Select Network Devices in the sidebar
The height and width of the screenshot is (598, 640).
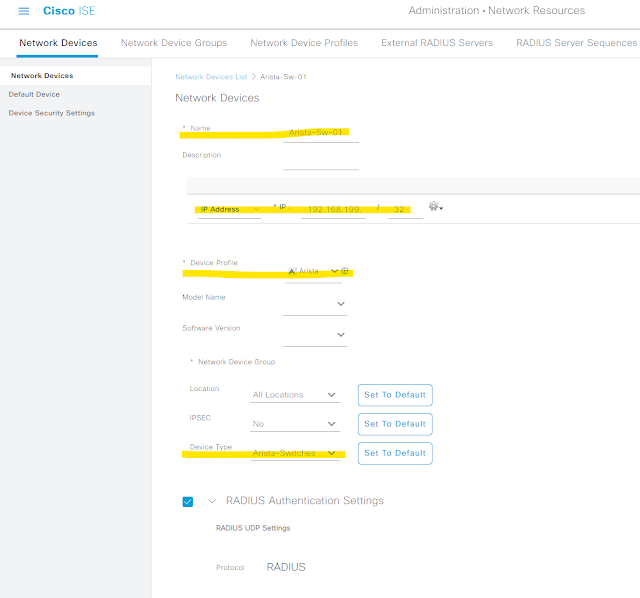(76, 76)
